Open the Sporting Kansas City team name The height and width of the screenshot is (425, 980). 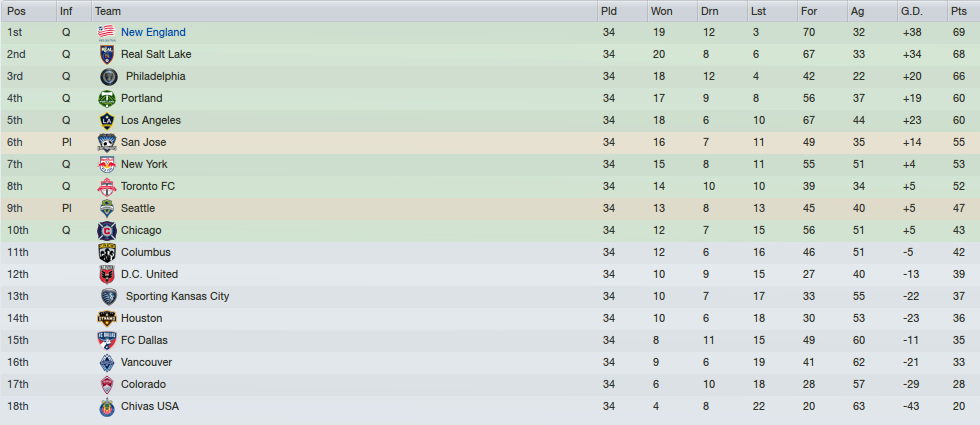(178, 296)
